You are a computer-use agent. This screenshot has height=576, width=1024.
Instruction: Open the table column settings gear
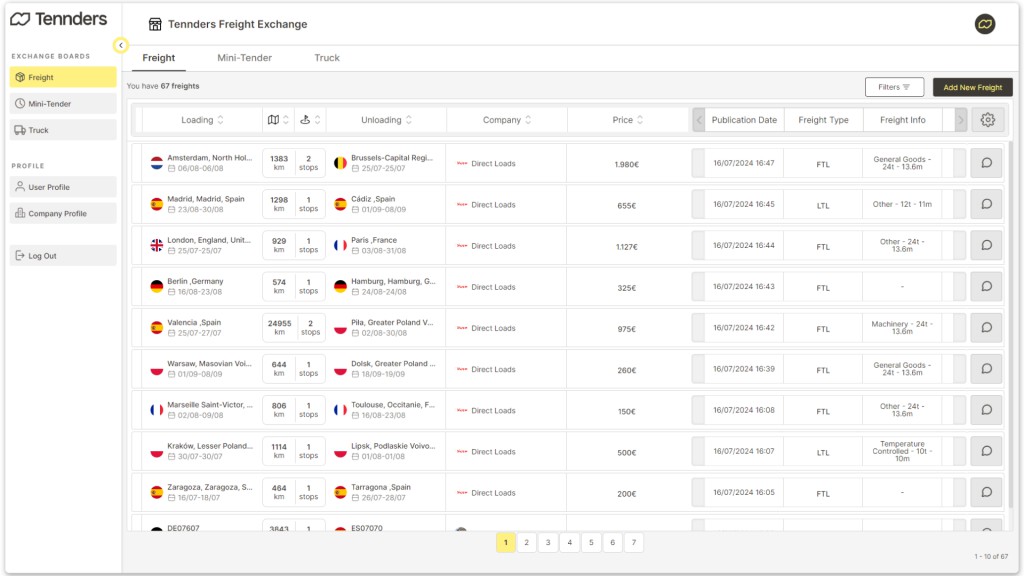987,120
